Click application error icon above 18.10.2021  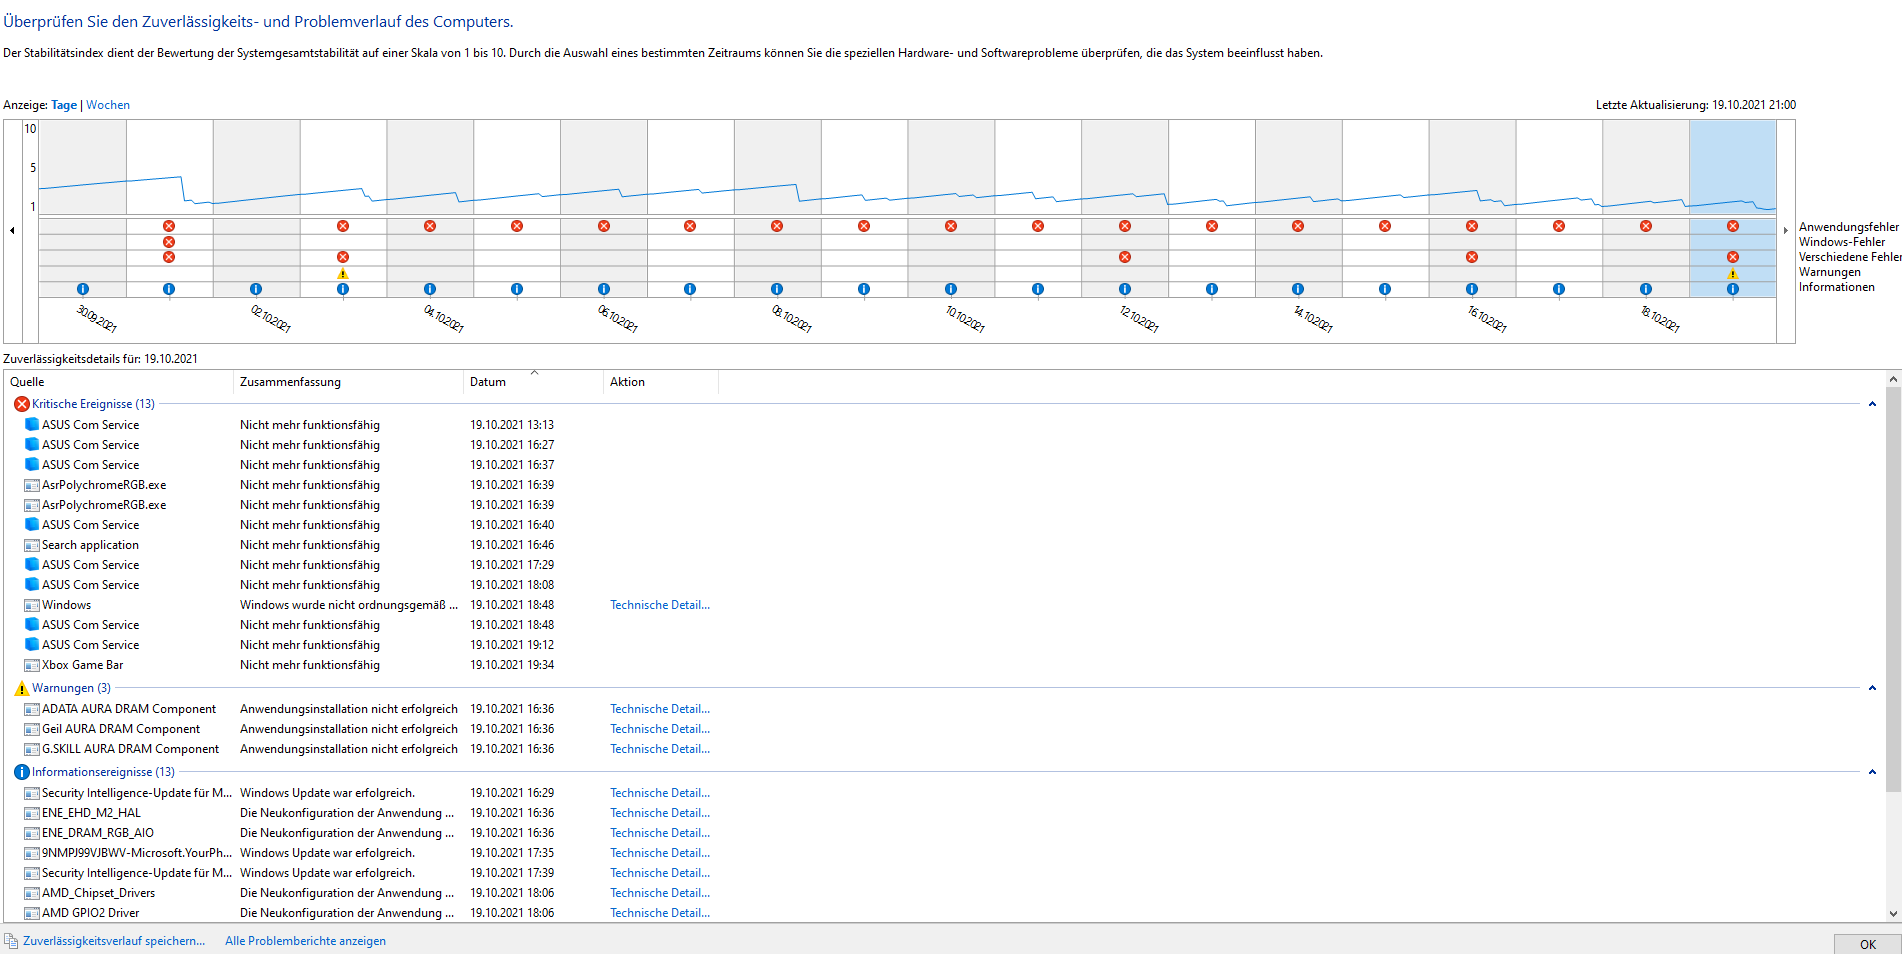[x=1646, y=226]
